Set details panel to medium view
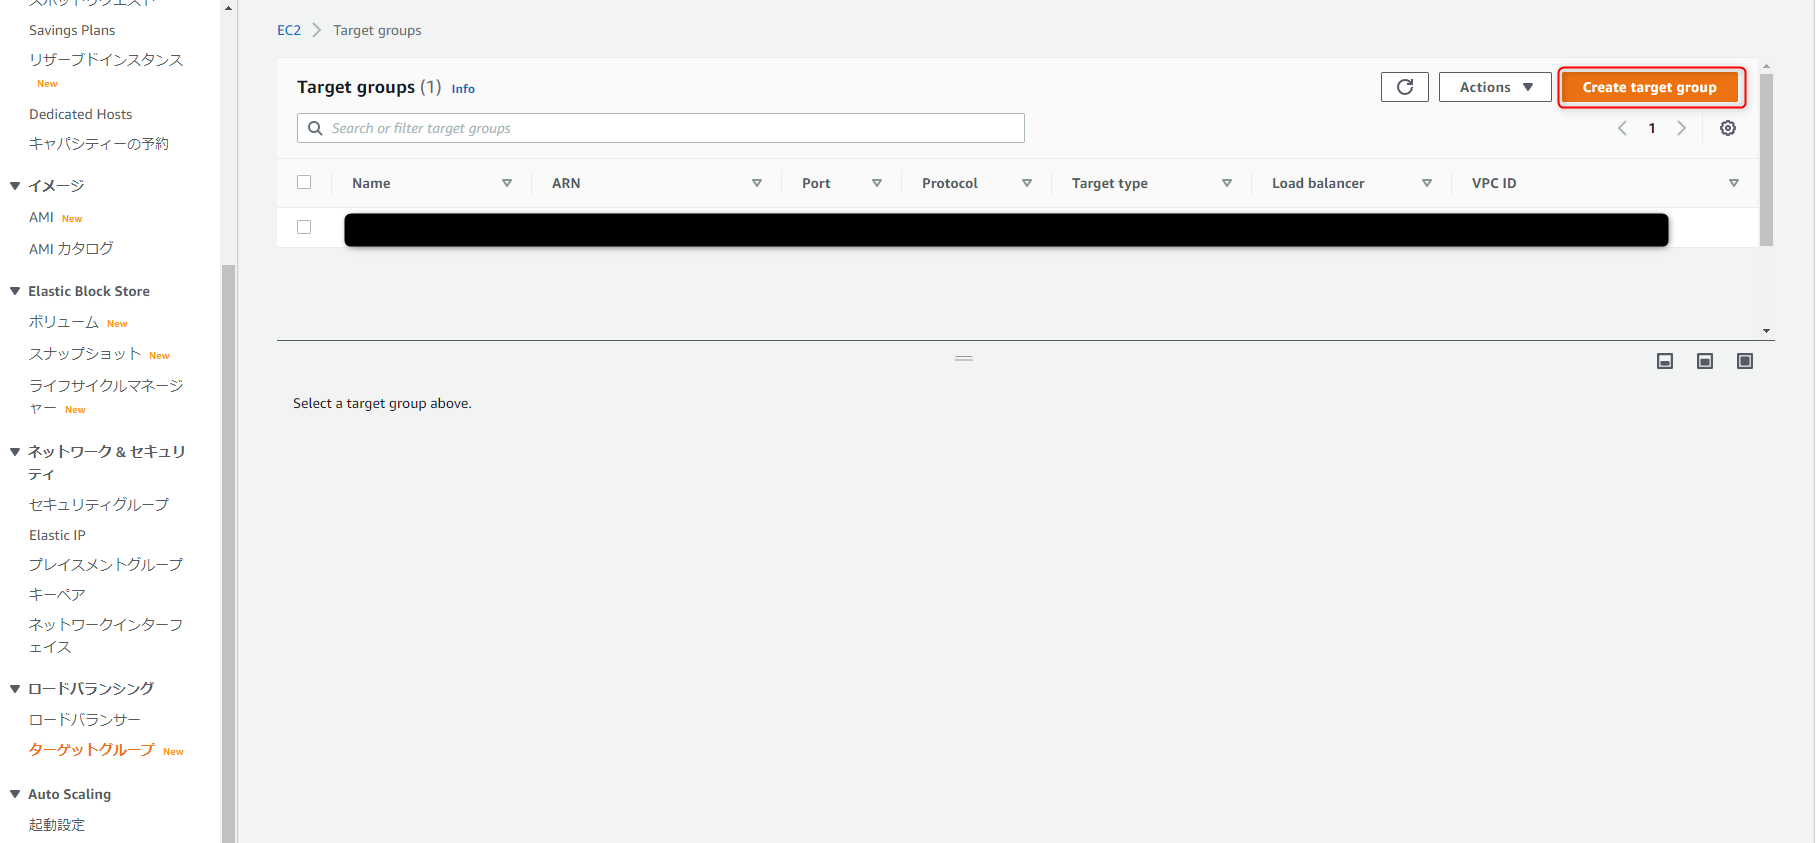The height and width of the screenshot is (843, 1817). [1705, 361]
